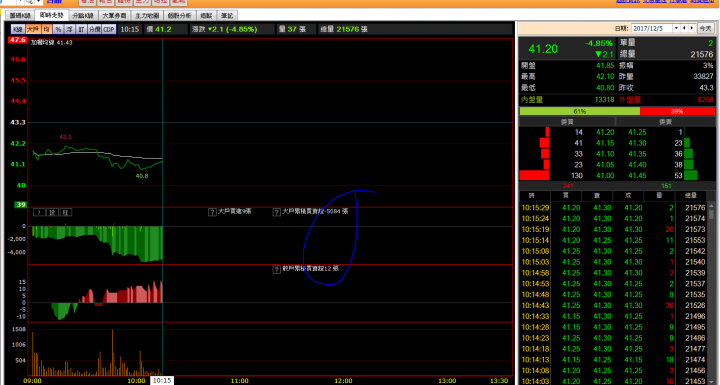Select the bid price 41.00 with volume 130
The image size is (720, 385).
pyautogui.click(x=605, y=176)
